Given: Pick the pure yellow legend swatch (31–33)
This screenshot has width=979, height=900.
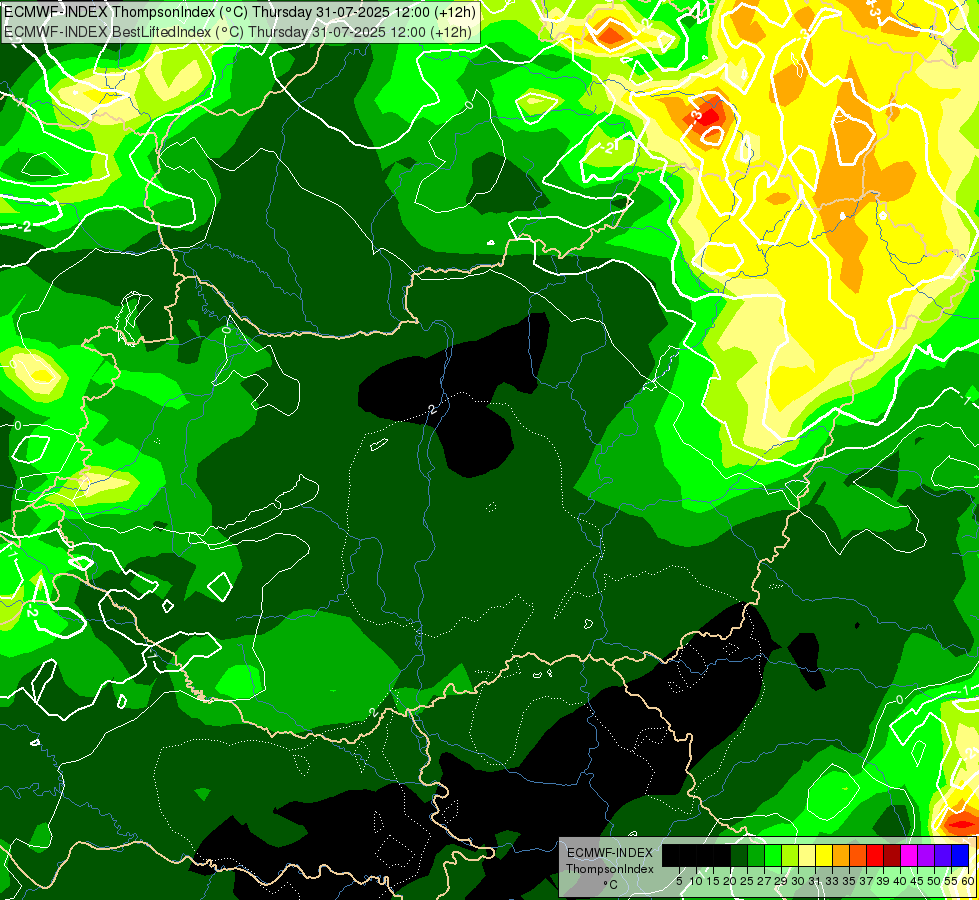Looking at the screenshot, I should [x=824, y=855].
